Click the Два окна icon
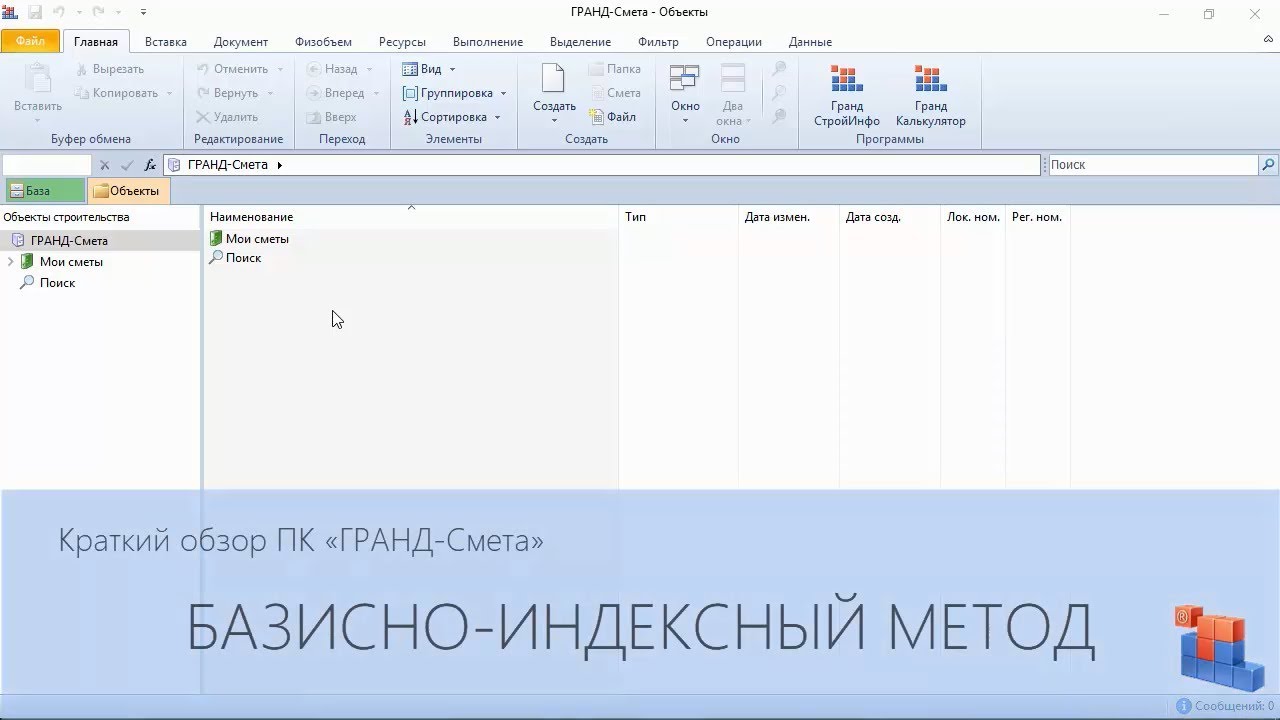 tap(733, 80)
